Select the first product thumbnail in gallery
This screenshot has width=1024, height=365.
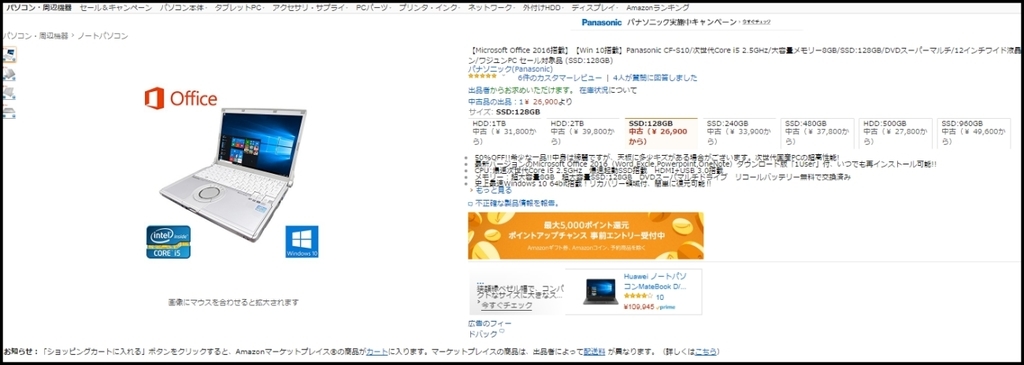[9, 56]
